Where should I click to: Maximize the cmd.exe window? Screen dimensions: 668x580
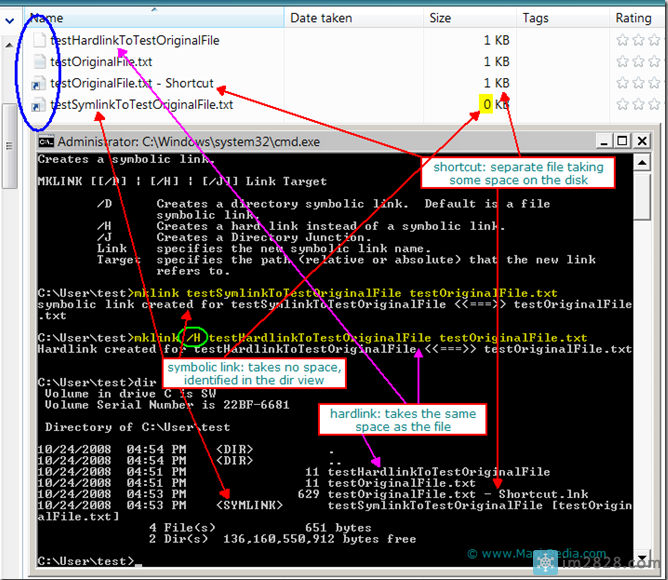(622, 142)
